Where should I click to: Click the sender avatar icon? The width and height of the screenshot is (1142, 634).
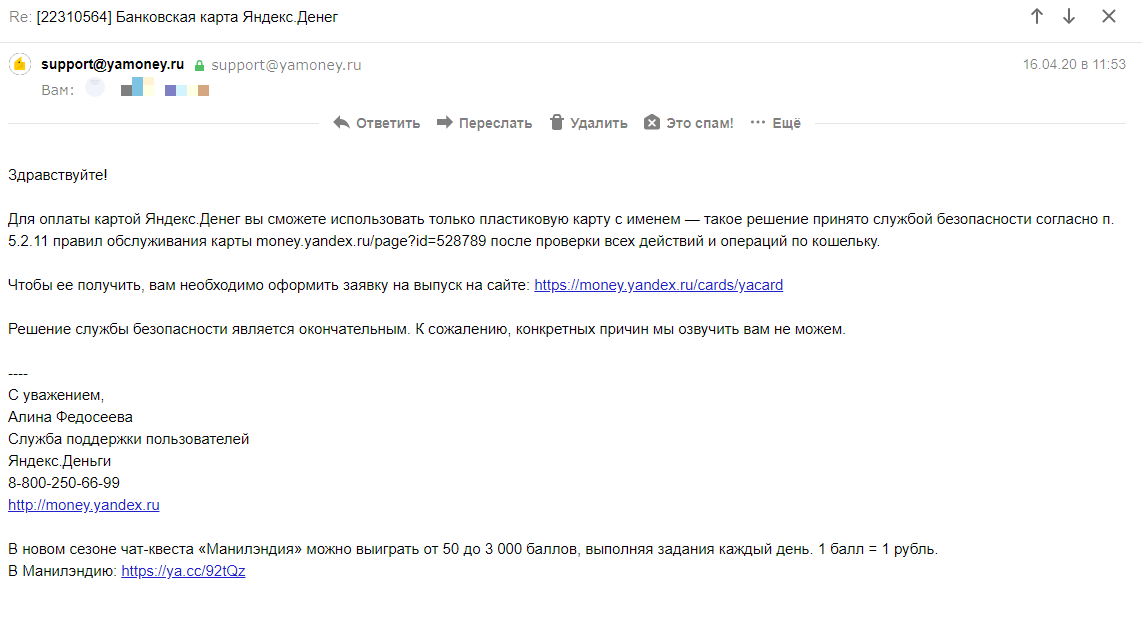pyautogui.click(x=20, y=64)
